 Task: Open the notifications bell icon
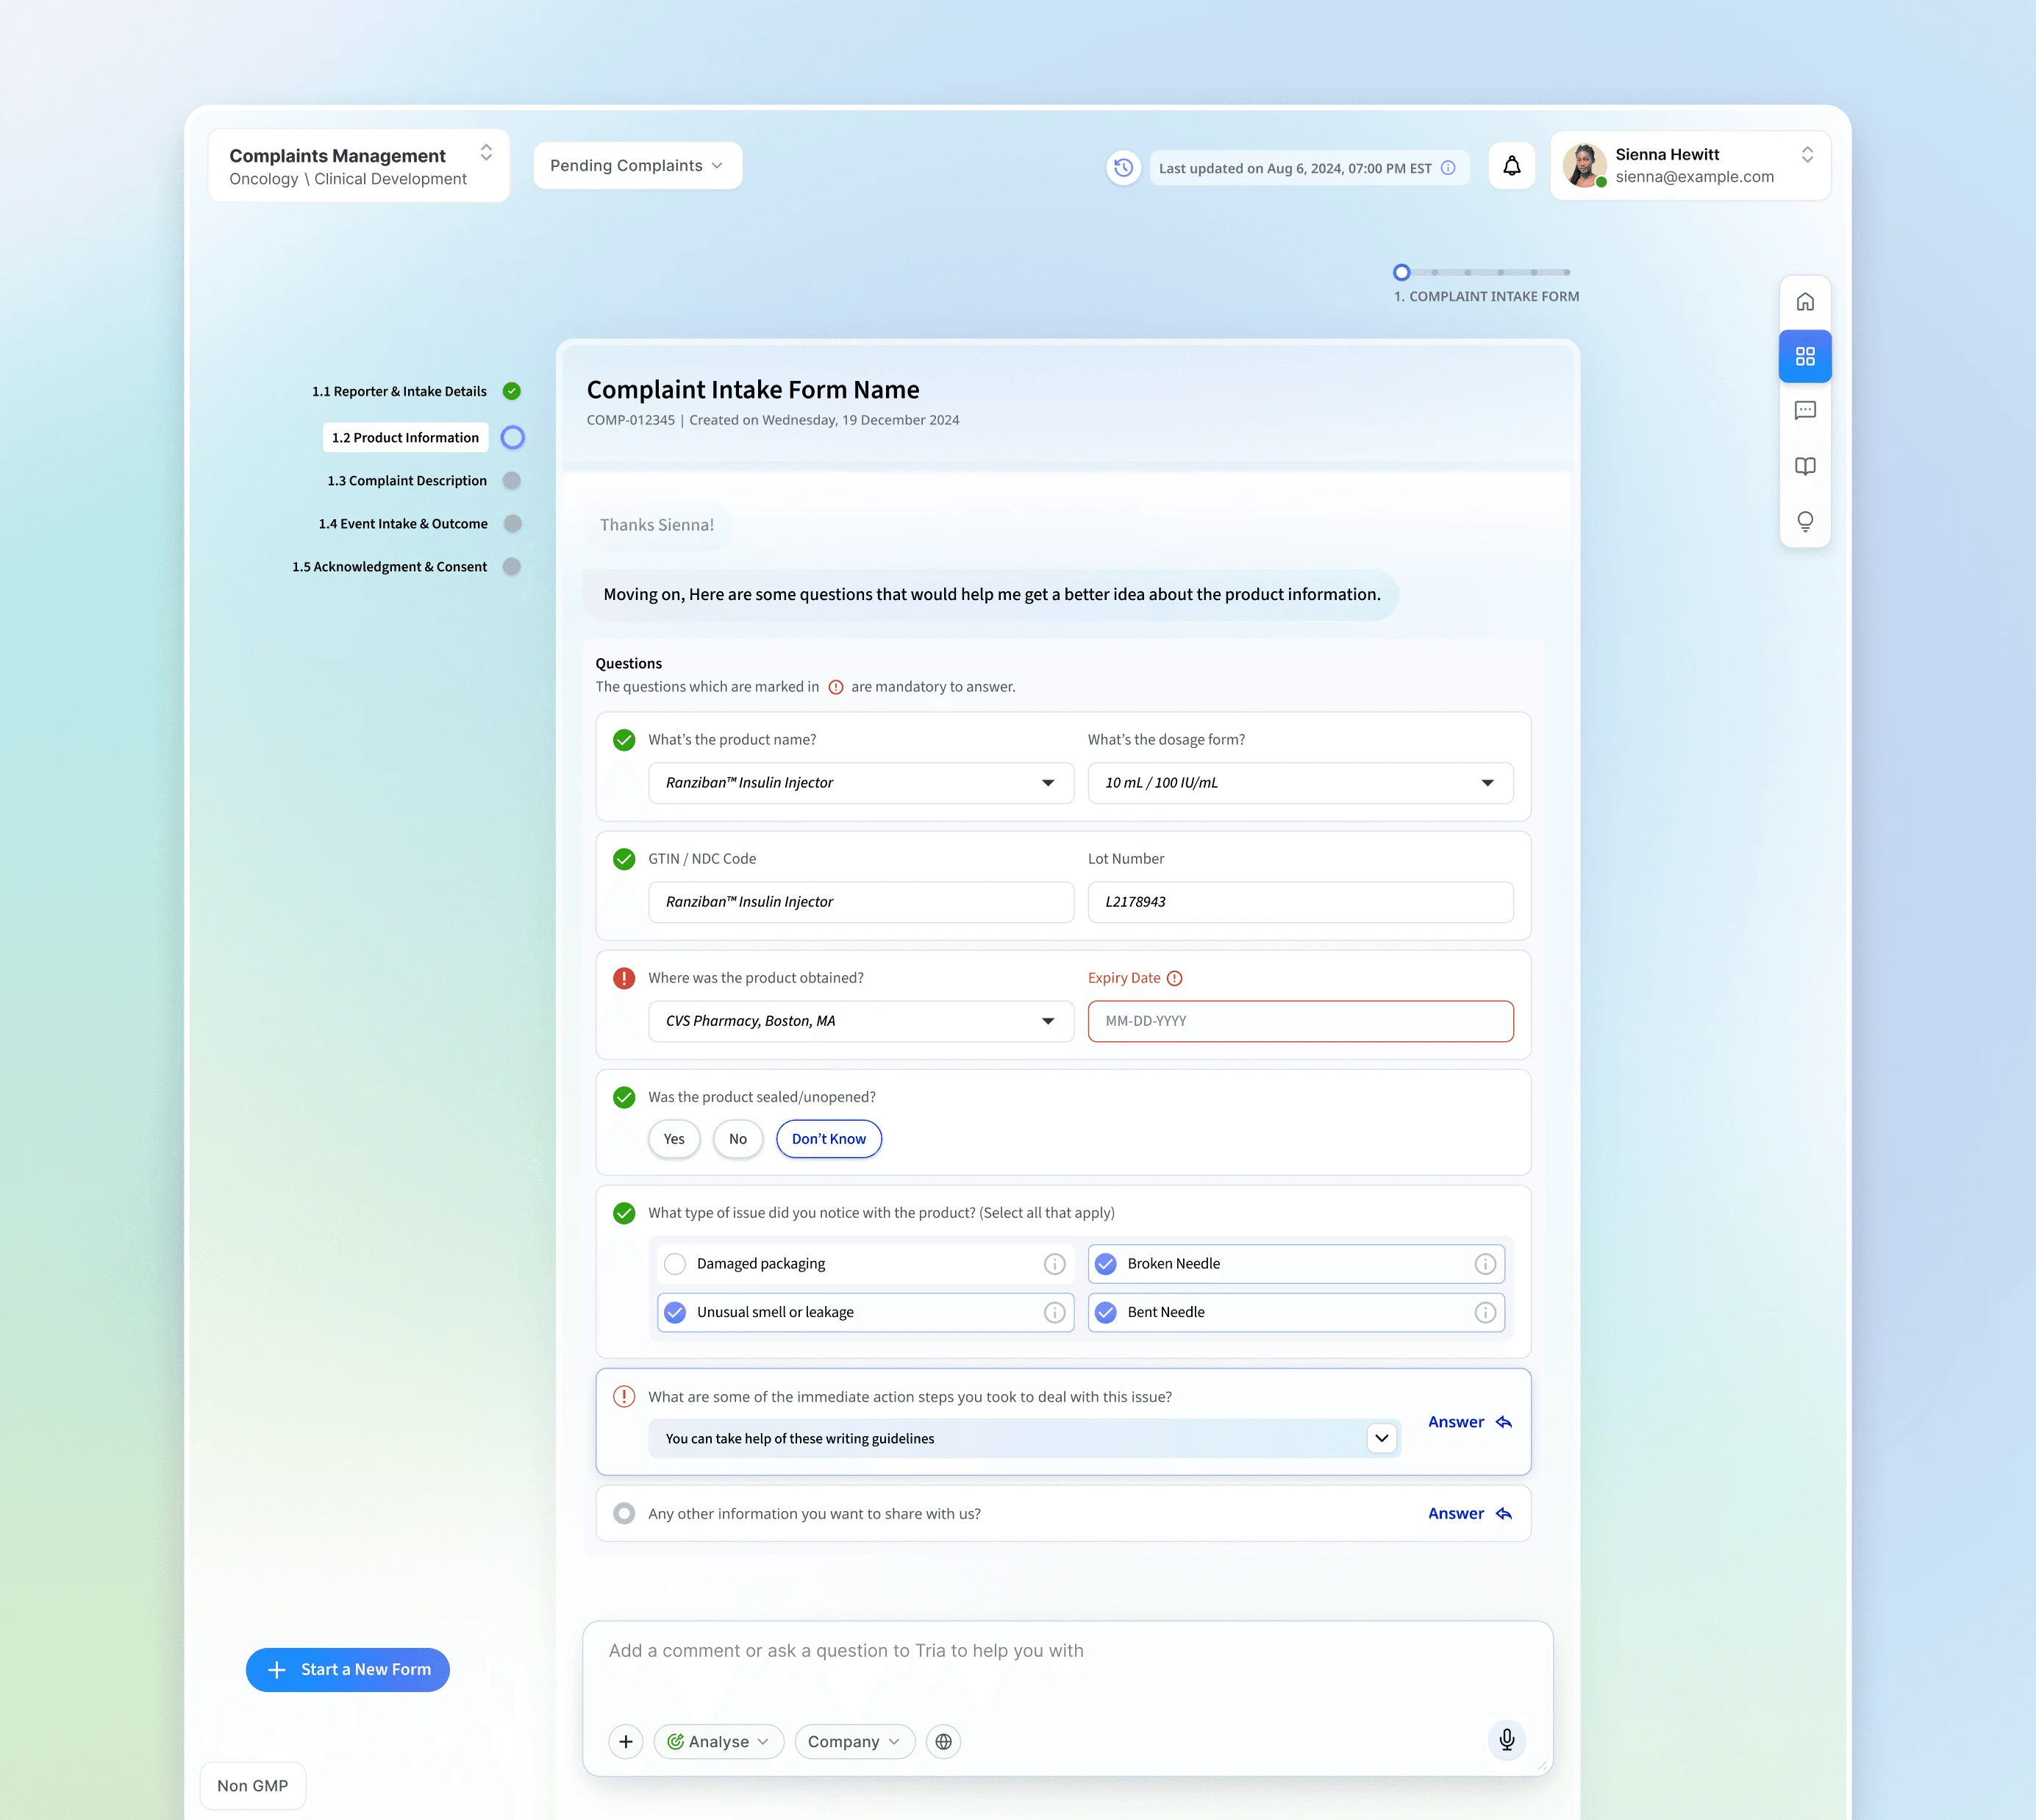[x=1511, y=166]
